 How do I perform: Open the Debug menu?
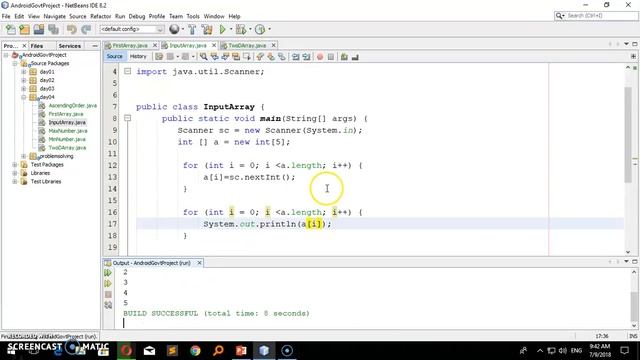pos(137,16)
